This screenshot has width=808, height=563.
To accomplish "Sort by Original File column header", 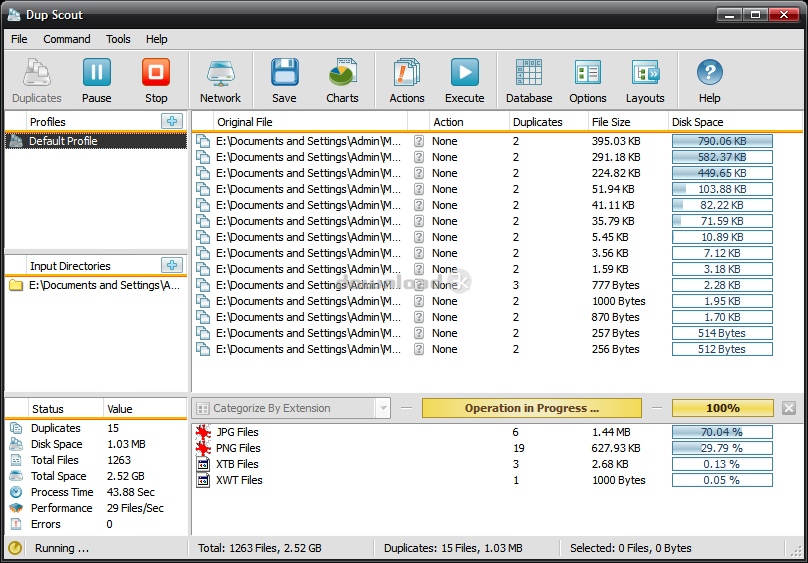I will [x=311, y=122].
